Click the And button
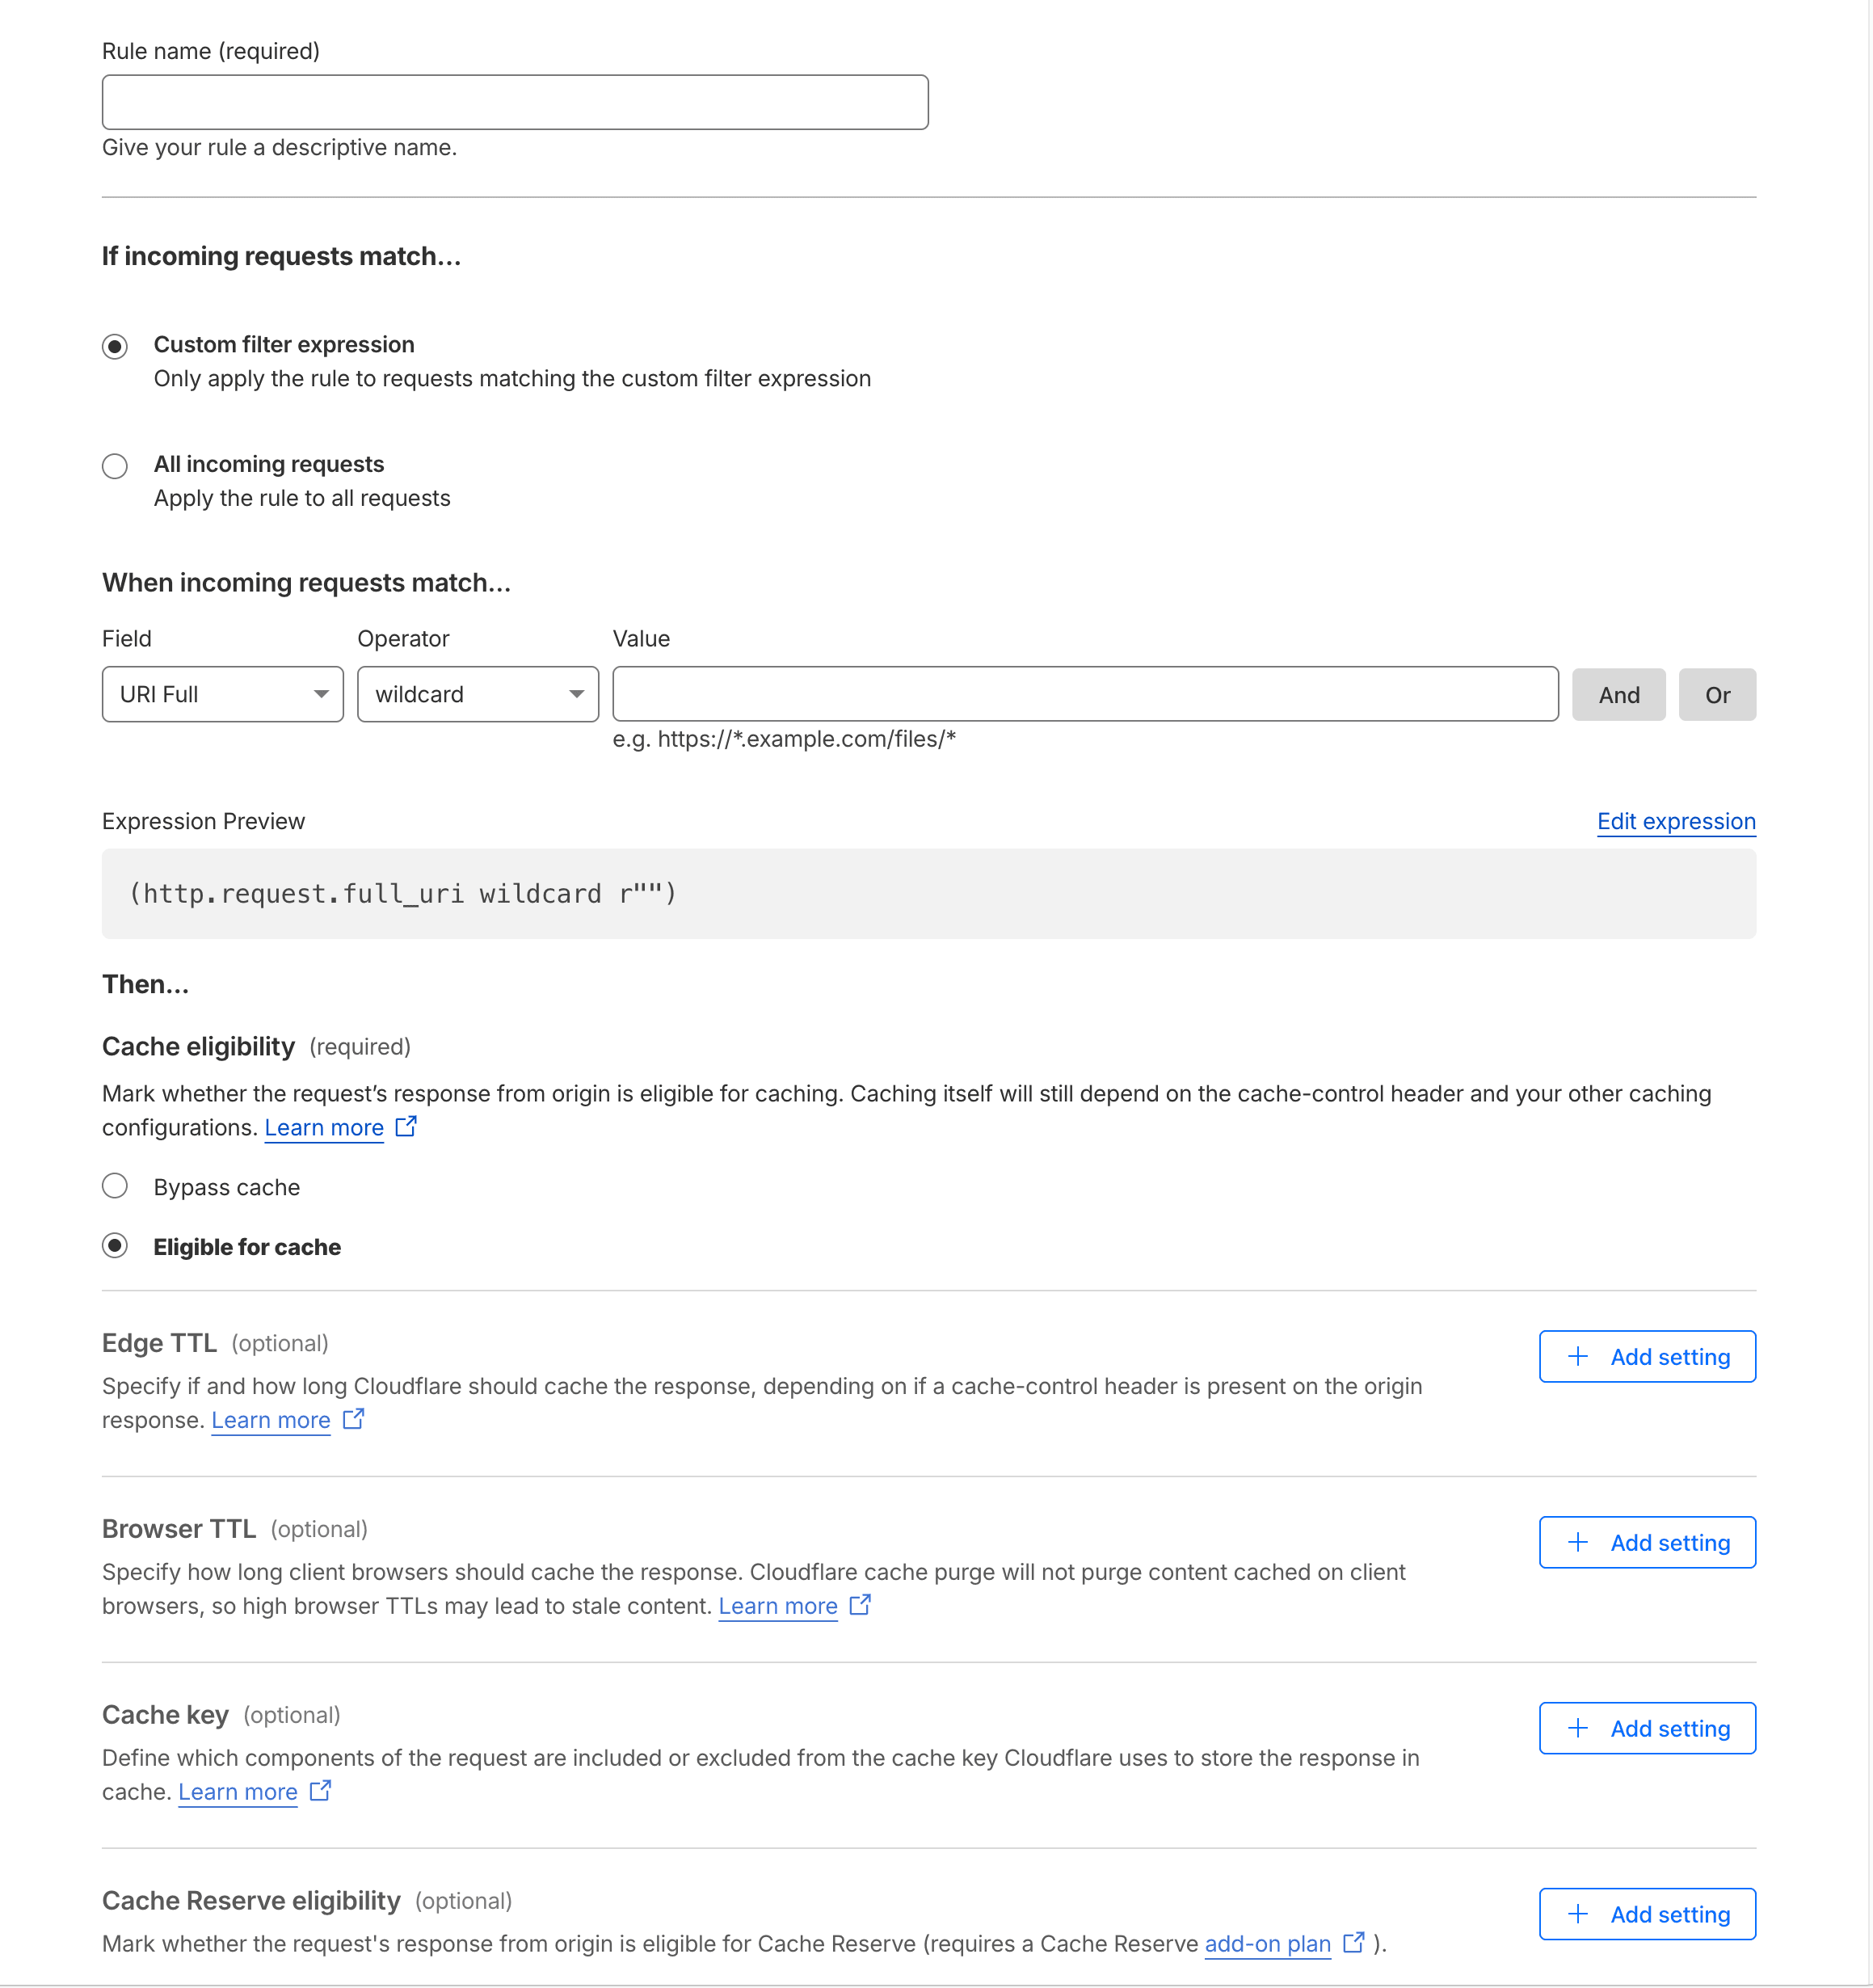Image resolution: width=1873 pixels, height=1988 pixels. pos(1618,694)
